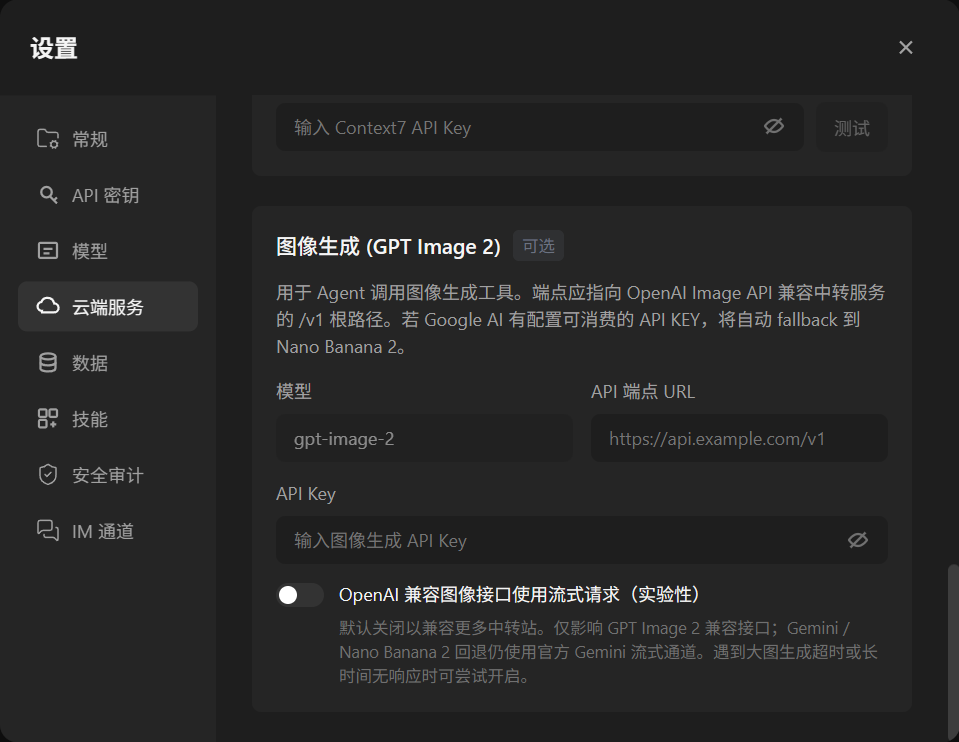Open the 安全审计 settings section
Screen dimensions: 959x742
108,475
